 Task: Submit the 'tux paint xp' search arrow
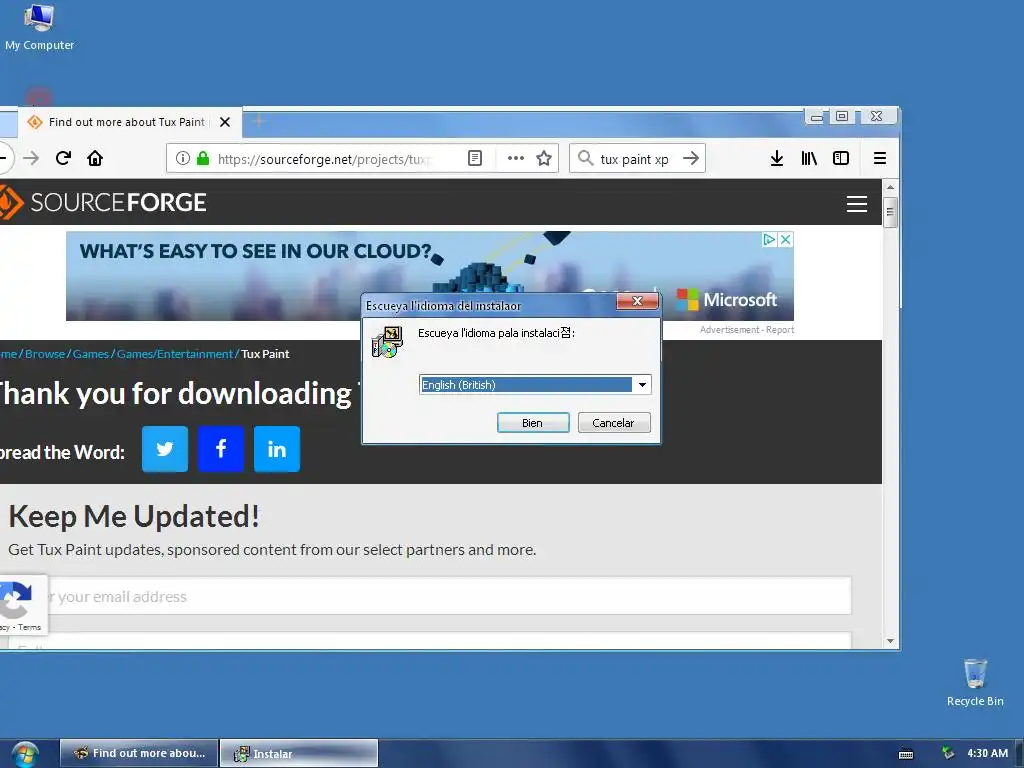(x=690, y=158)
